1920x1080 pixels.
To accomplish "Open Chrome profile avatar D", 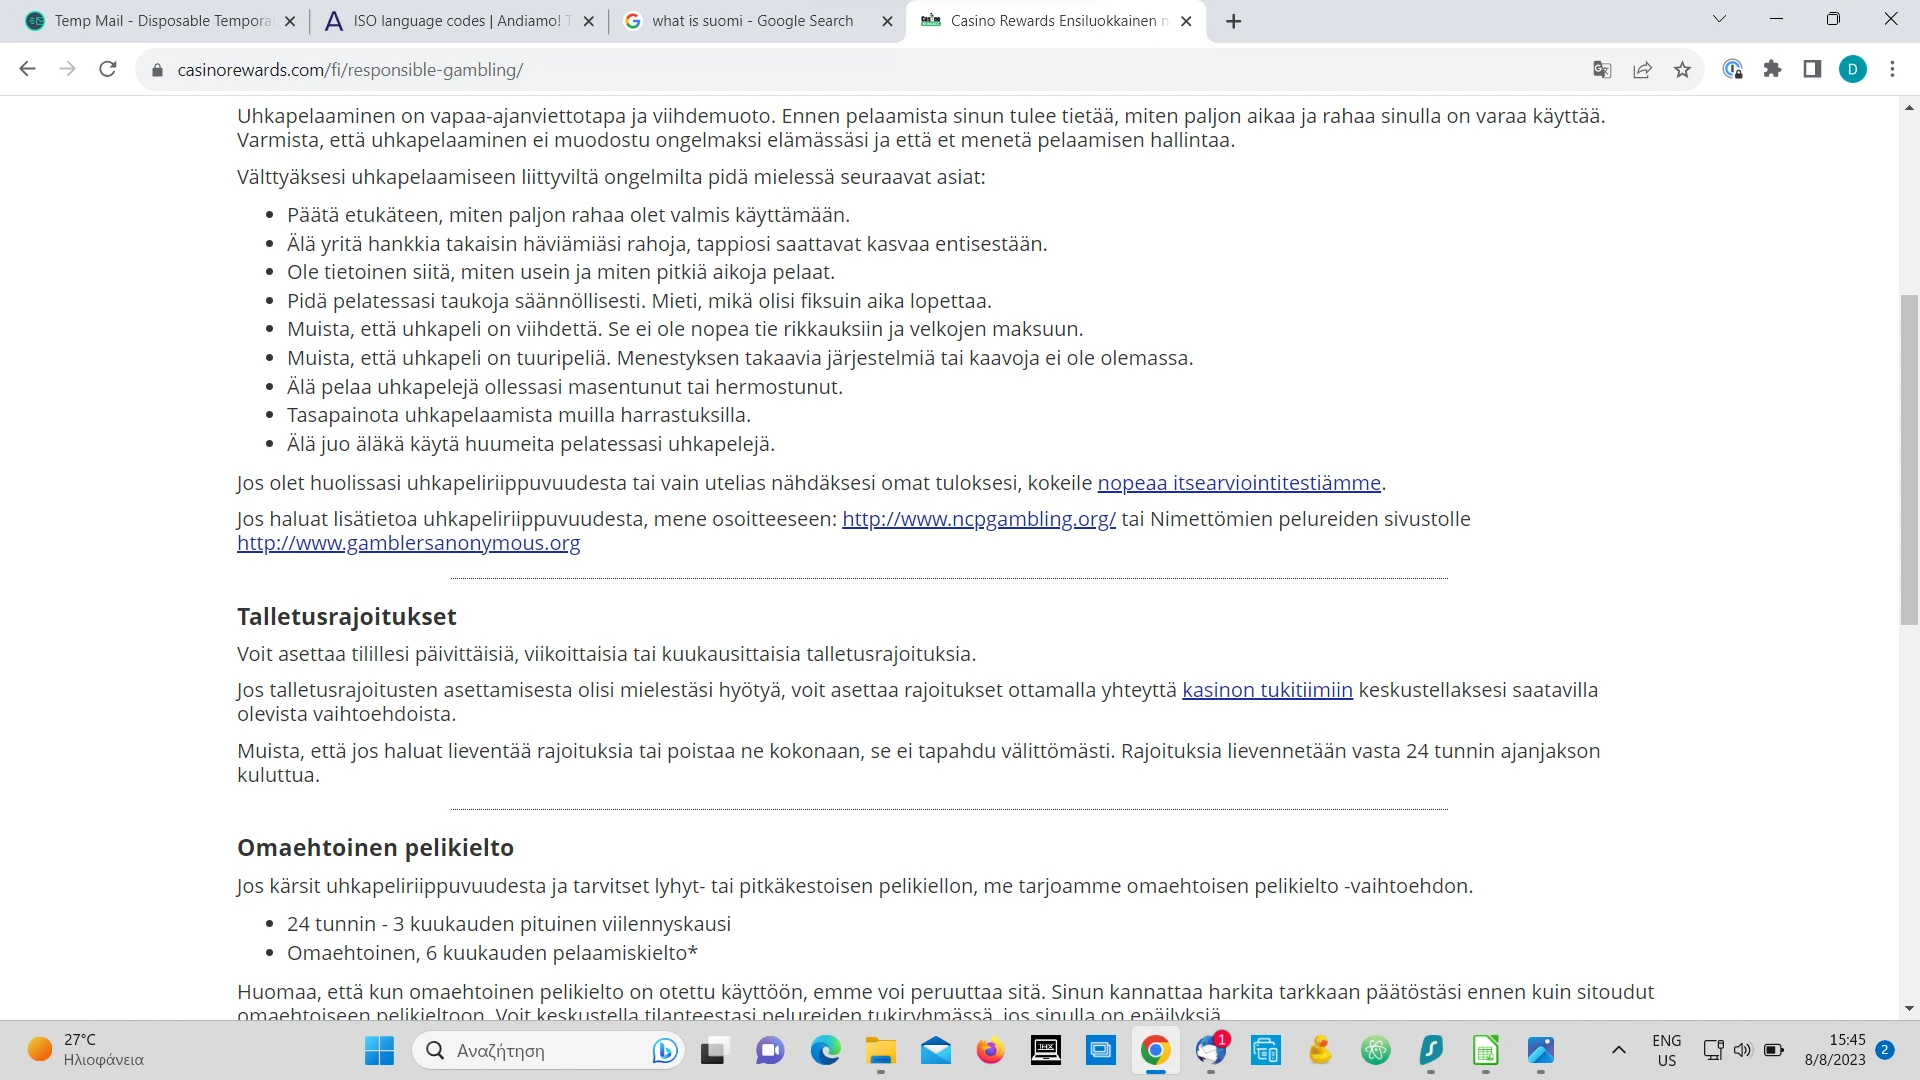I will [x=1852, y=69].
